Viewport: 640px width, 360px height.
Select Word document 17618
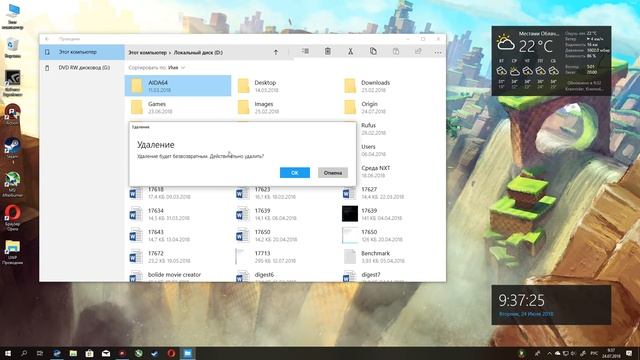point(178,193)
